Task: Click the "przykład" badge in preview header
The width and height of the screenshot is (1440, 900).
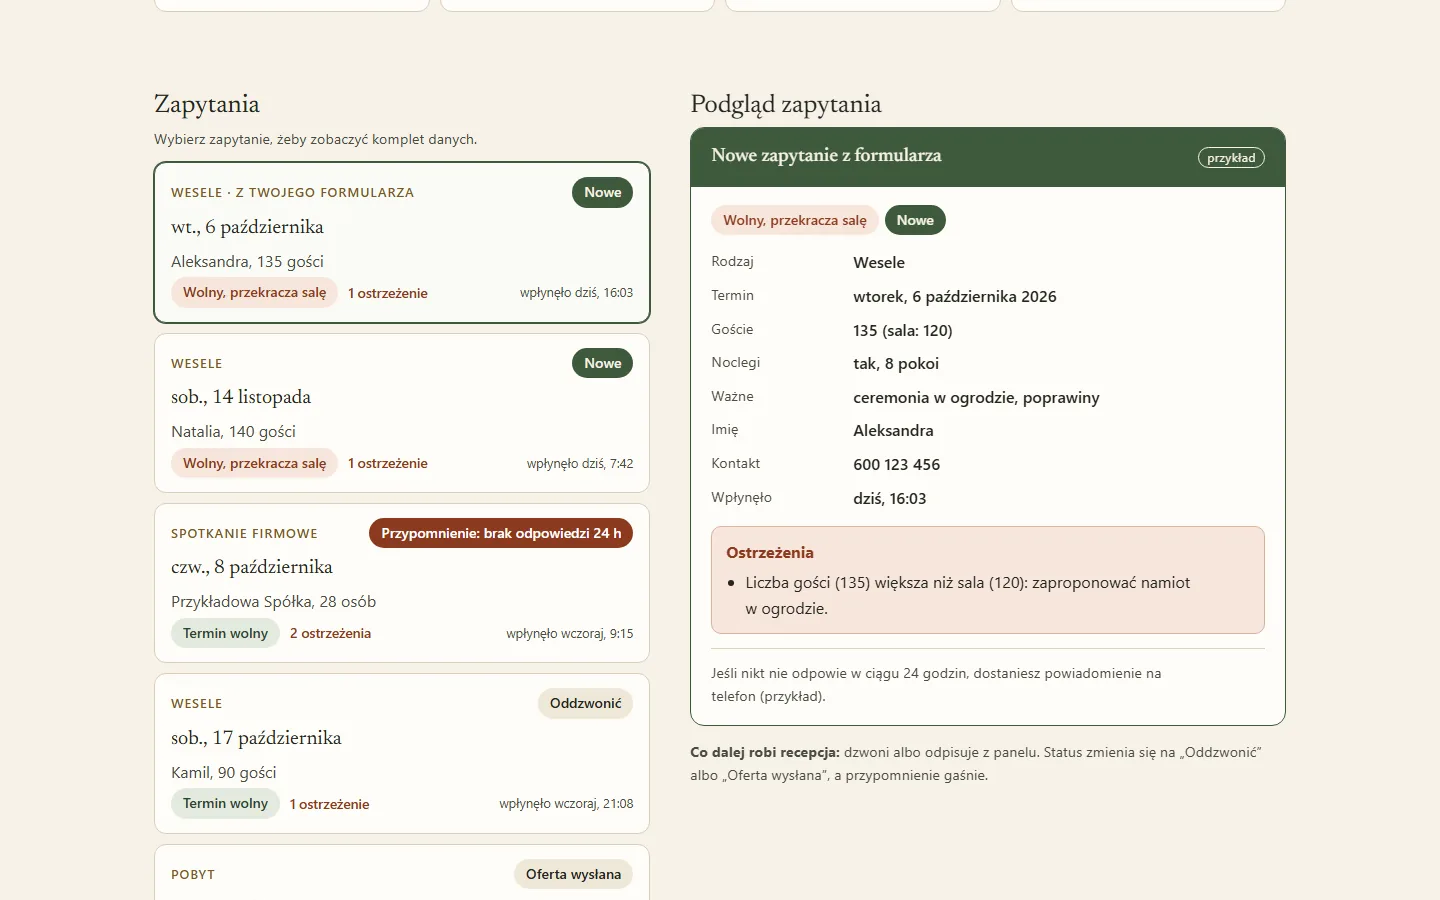Action: [x=1231, y=158]
